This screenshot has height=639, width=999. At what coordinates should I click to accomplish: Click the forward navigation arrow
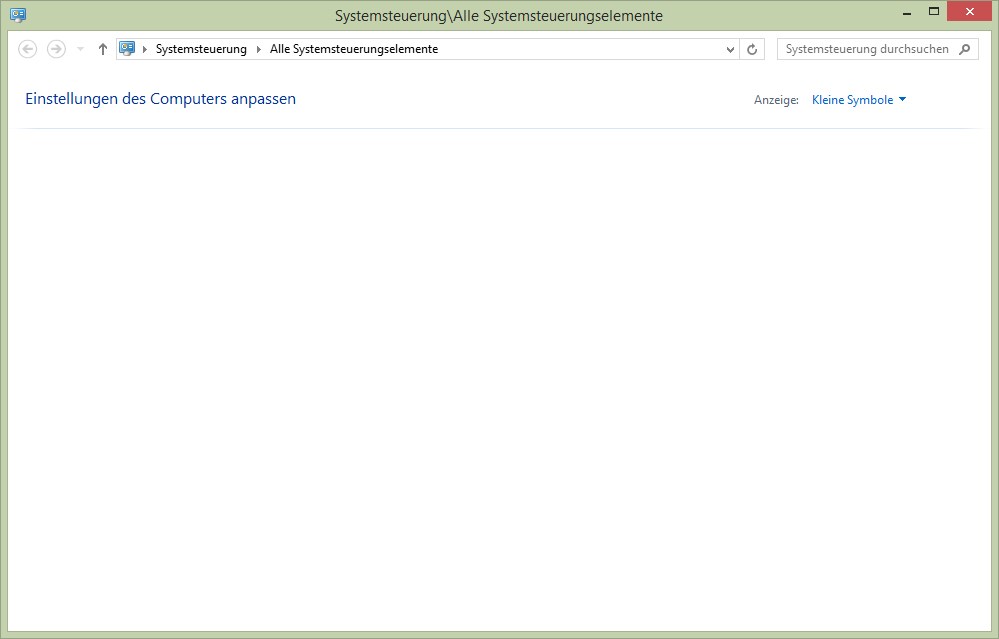(56, 49)
